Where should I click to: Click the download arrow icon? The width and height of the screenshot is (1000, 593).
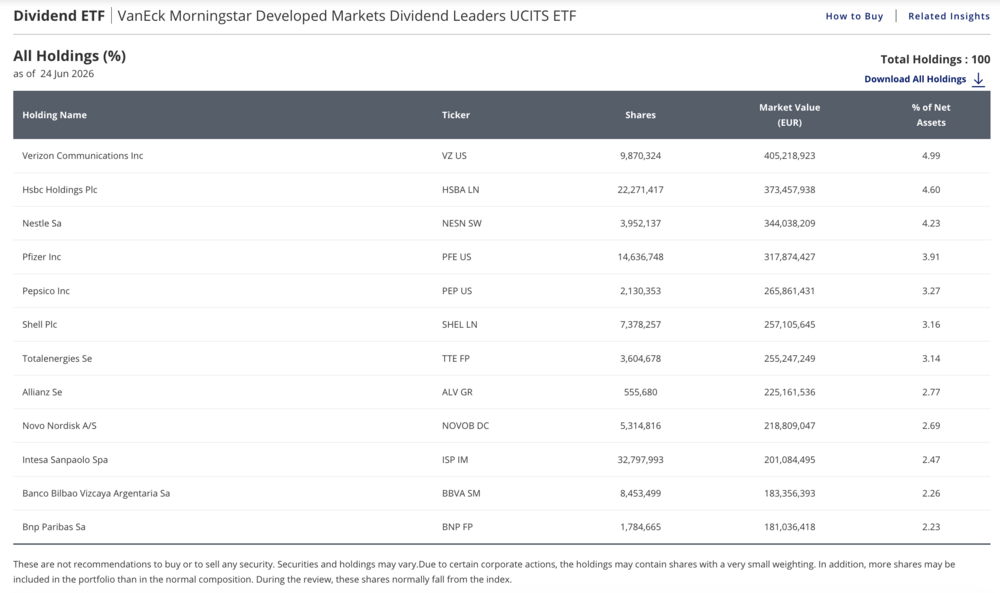[x=978, y=80]
